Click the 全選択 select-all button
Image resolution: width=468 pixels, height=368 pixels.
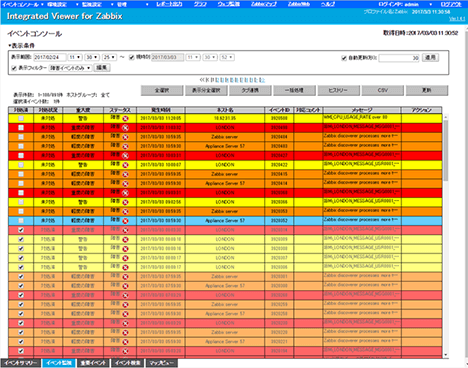tap(162, 90)
